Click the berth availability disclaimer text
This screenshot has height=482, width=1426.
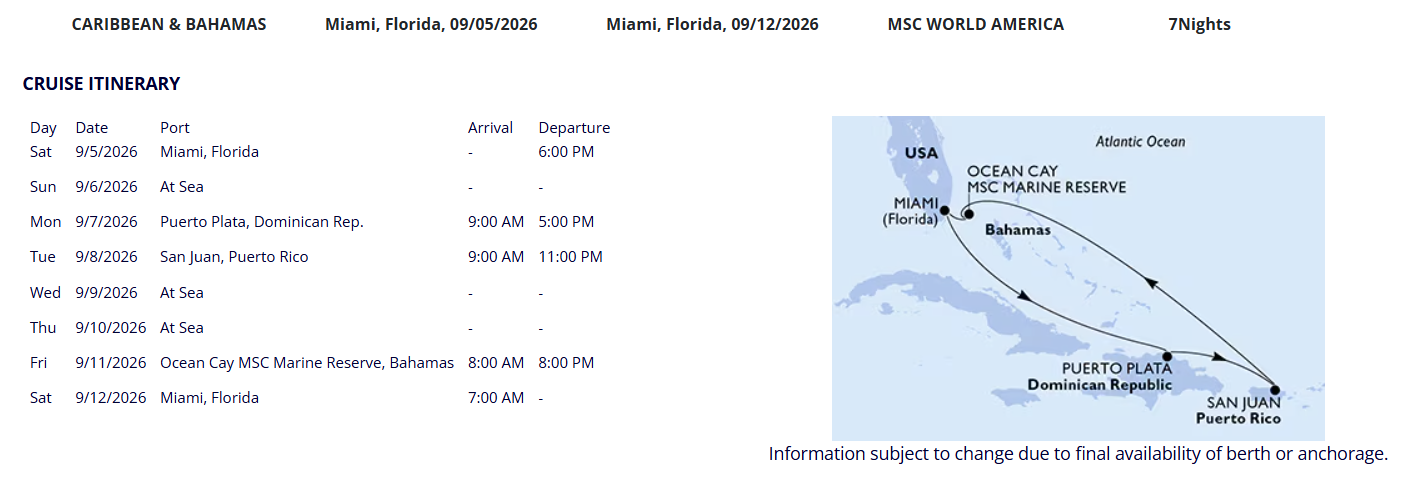pos(1078,454)
